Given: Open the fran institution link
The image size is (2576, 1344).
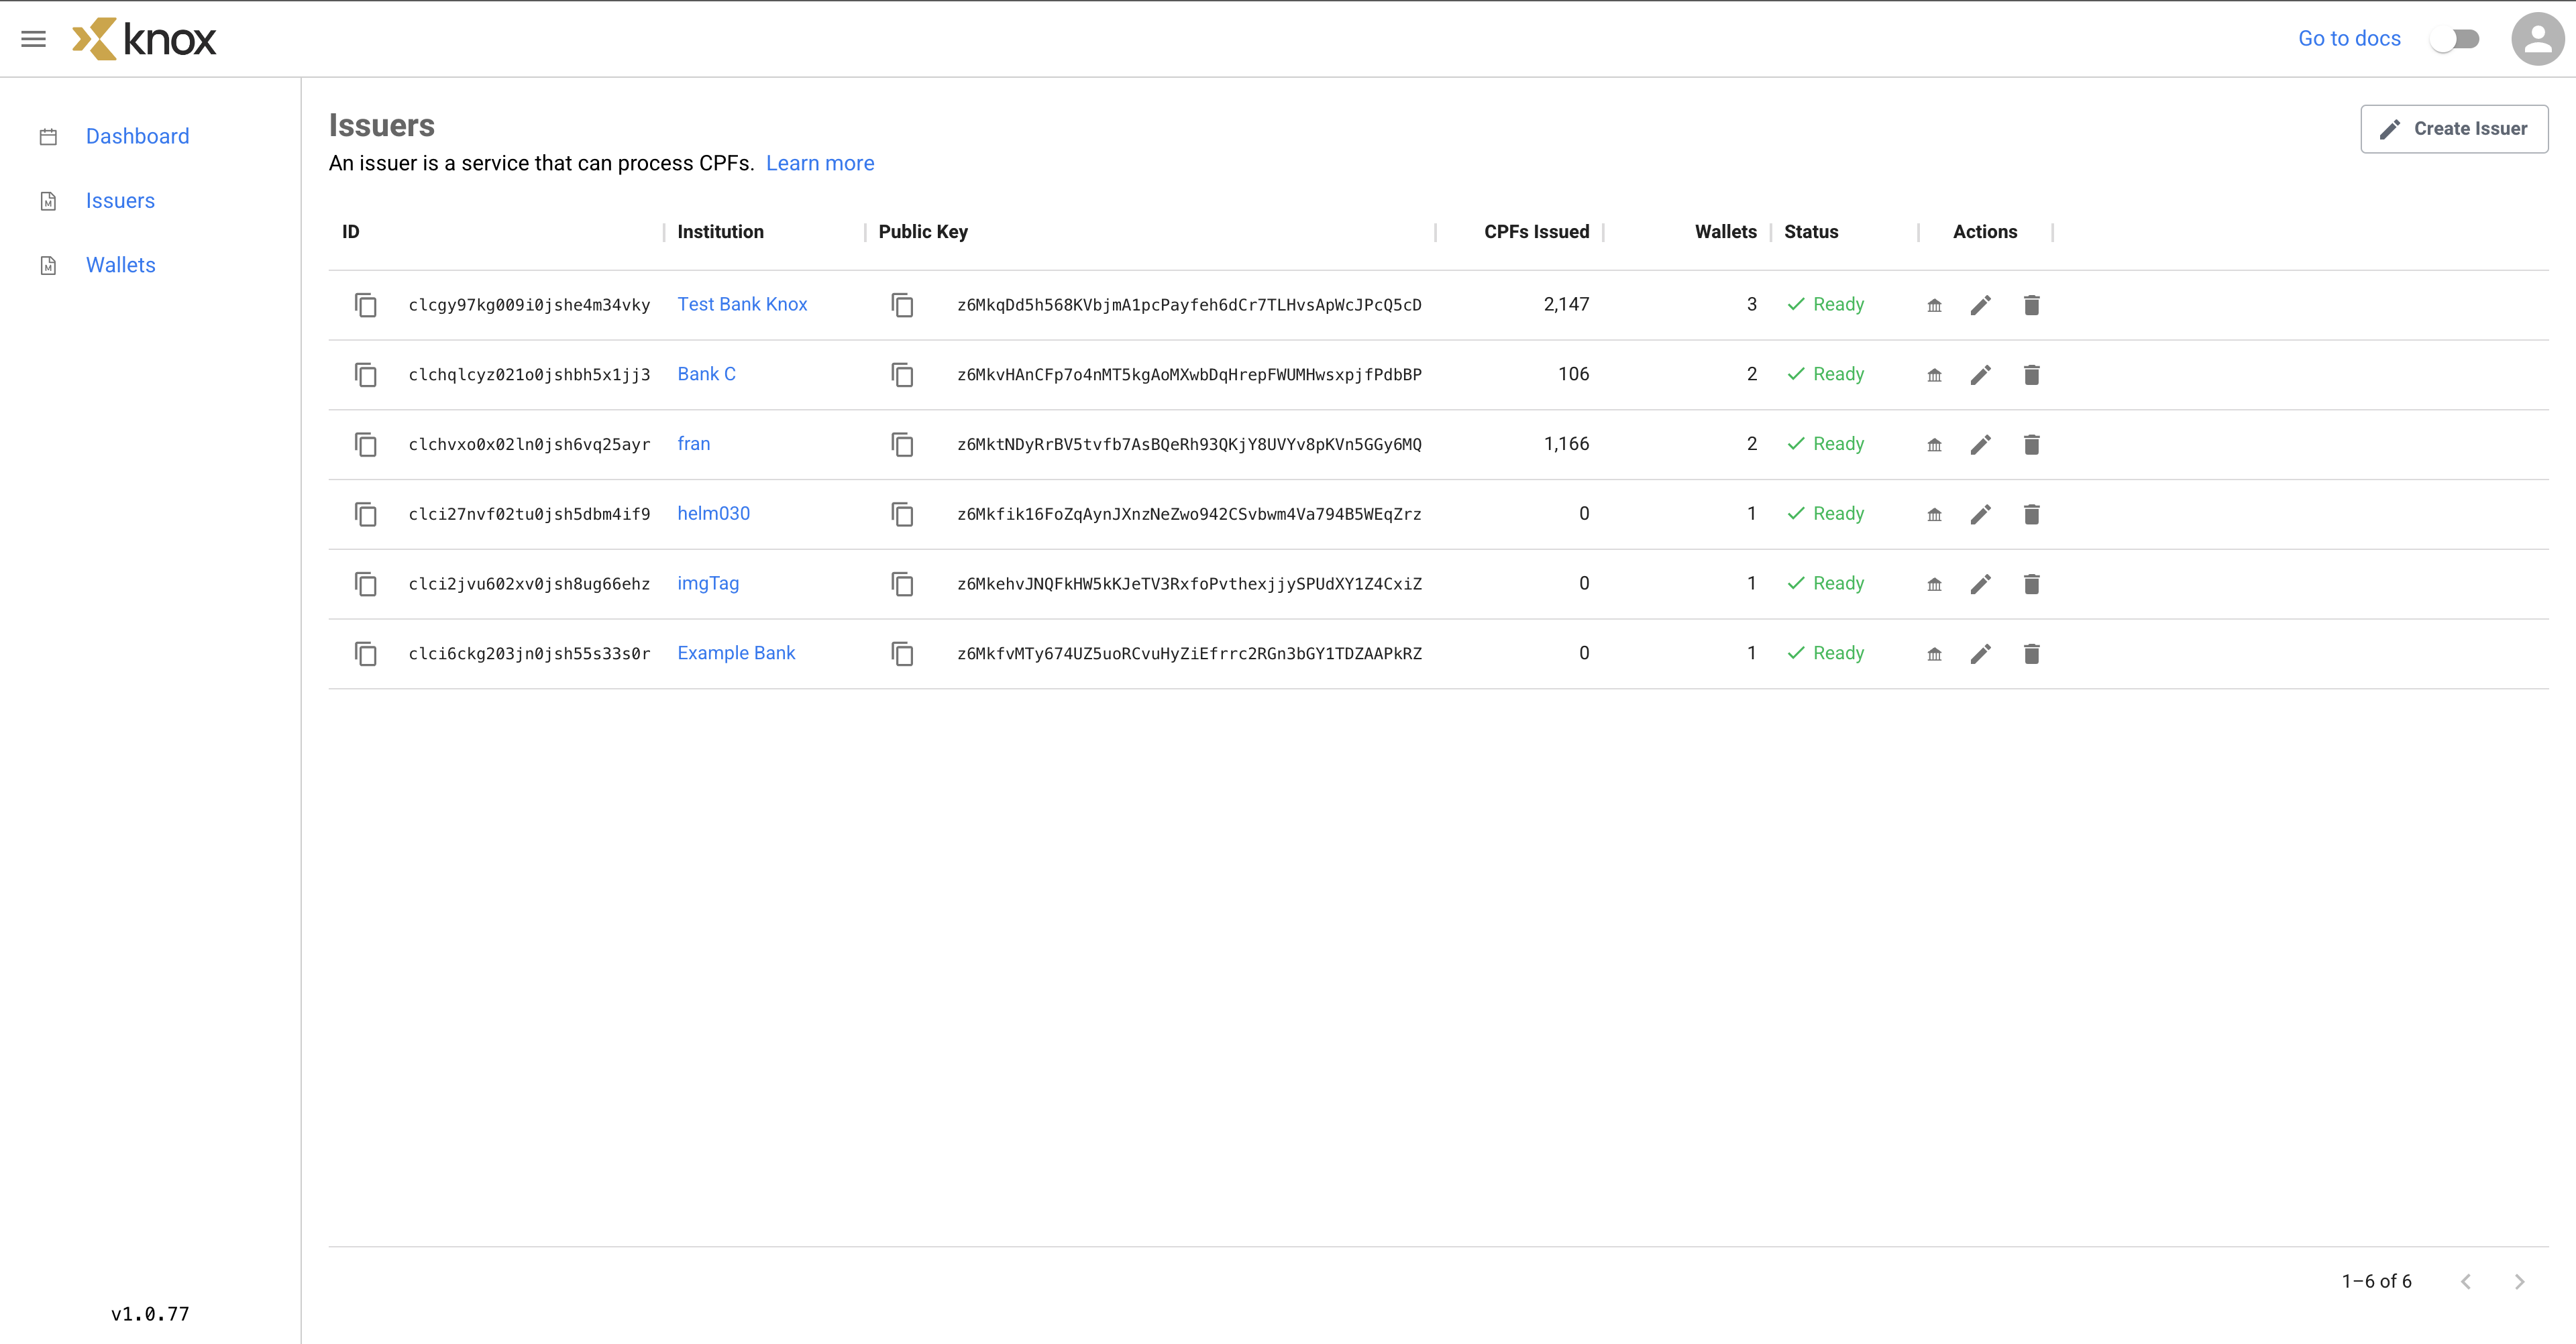Looking at the screenshot, I should 694,443.
